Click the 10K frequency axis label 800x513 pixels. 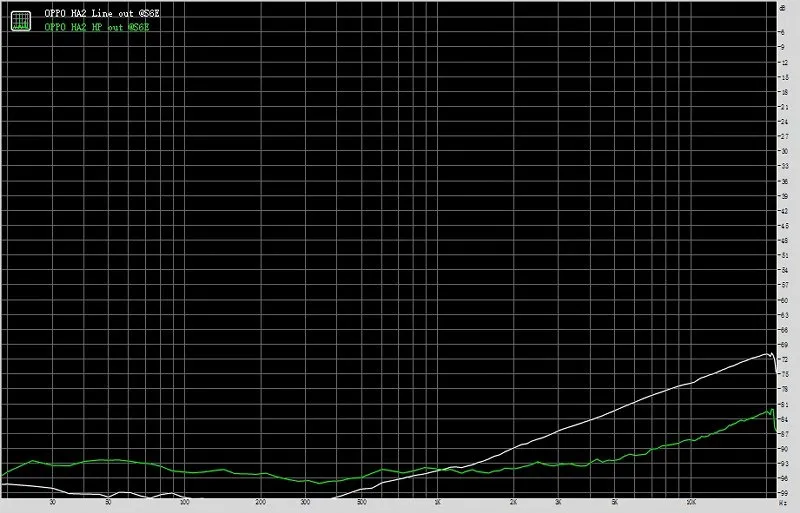click(x=691, y=502)
